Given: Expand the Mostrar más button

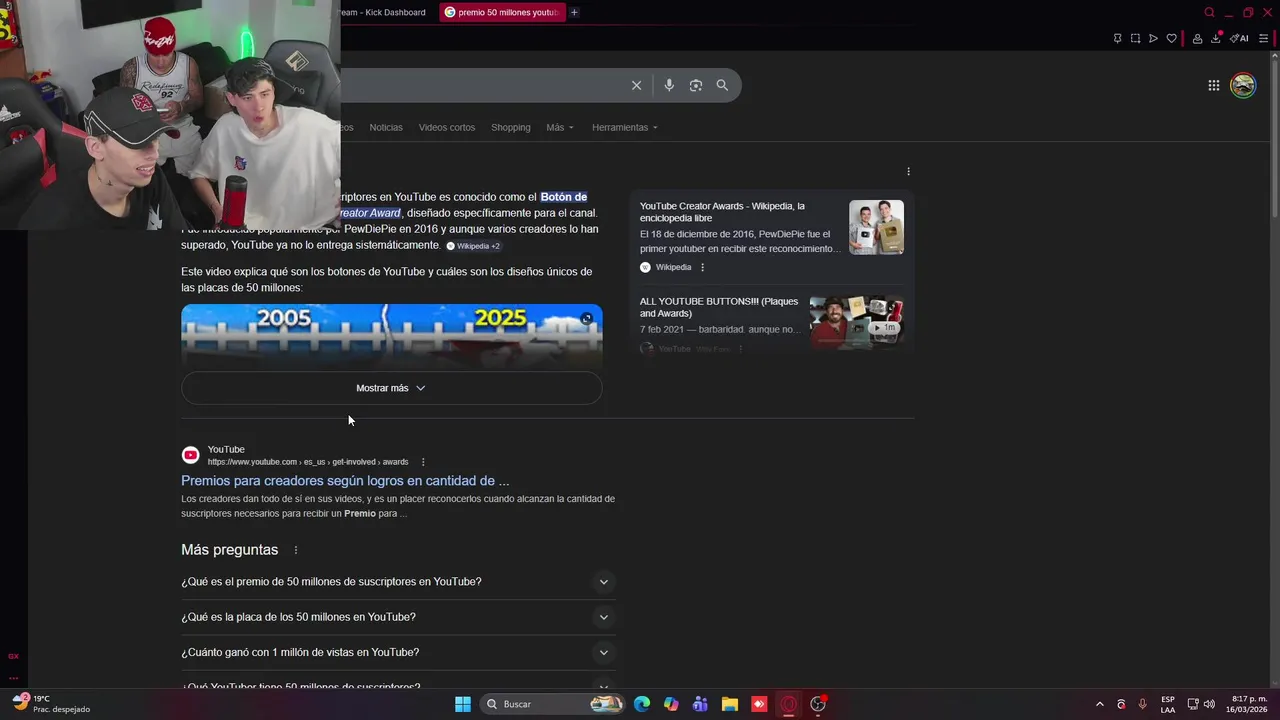Looking at the screenshot, I should pos(391,388).
